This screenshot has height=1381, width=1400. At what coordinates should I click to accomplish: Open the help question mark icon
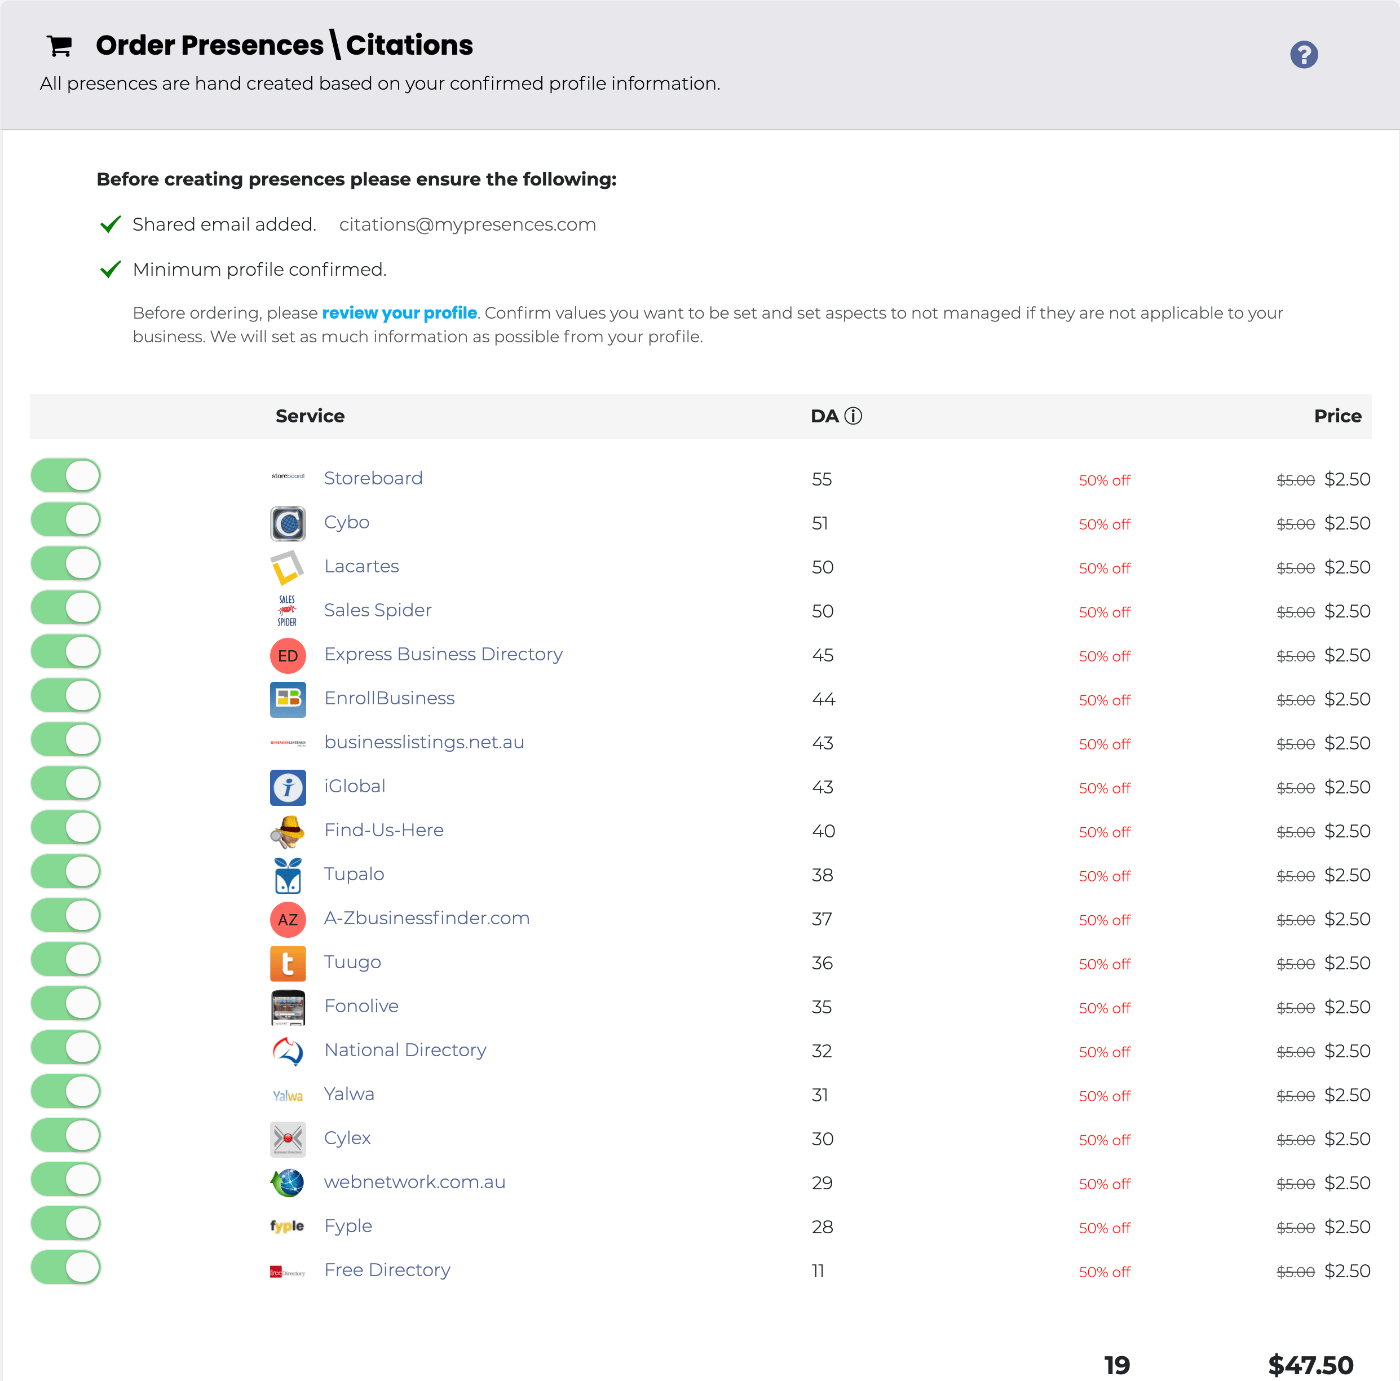click(x=1304, y=54)
